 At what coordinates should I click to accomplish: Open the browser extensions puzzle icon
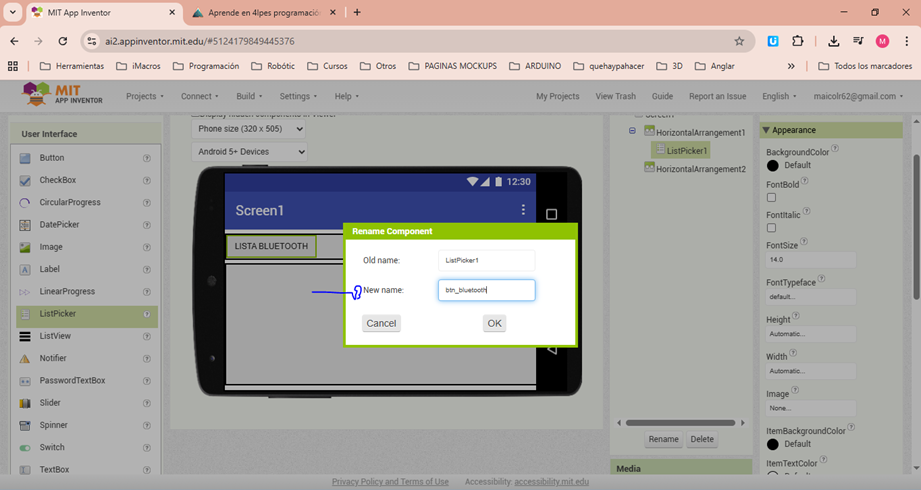coord(797,41)
